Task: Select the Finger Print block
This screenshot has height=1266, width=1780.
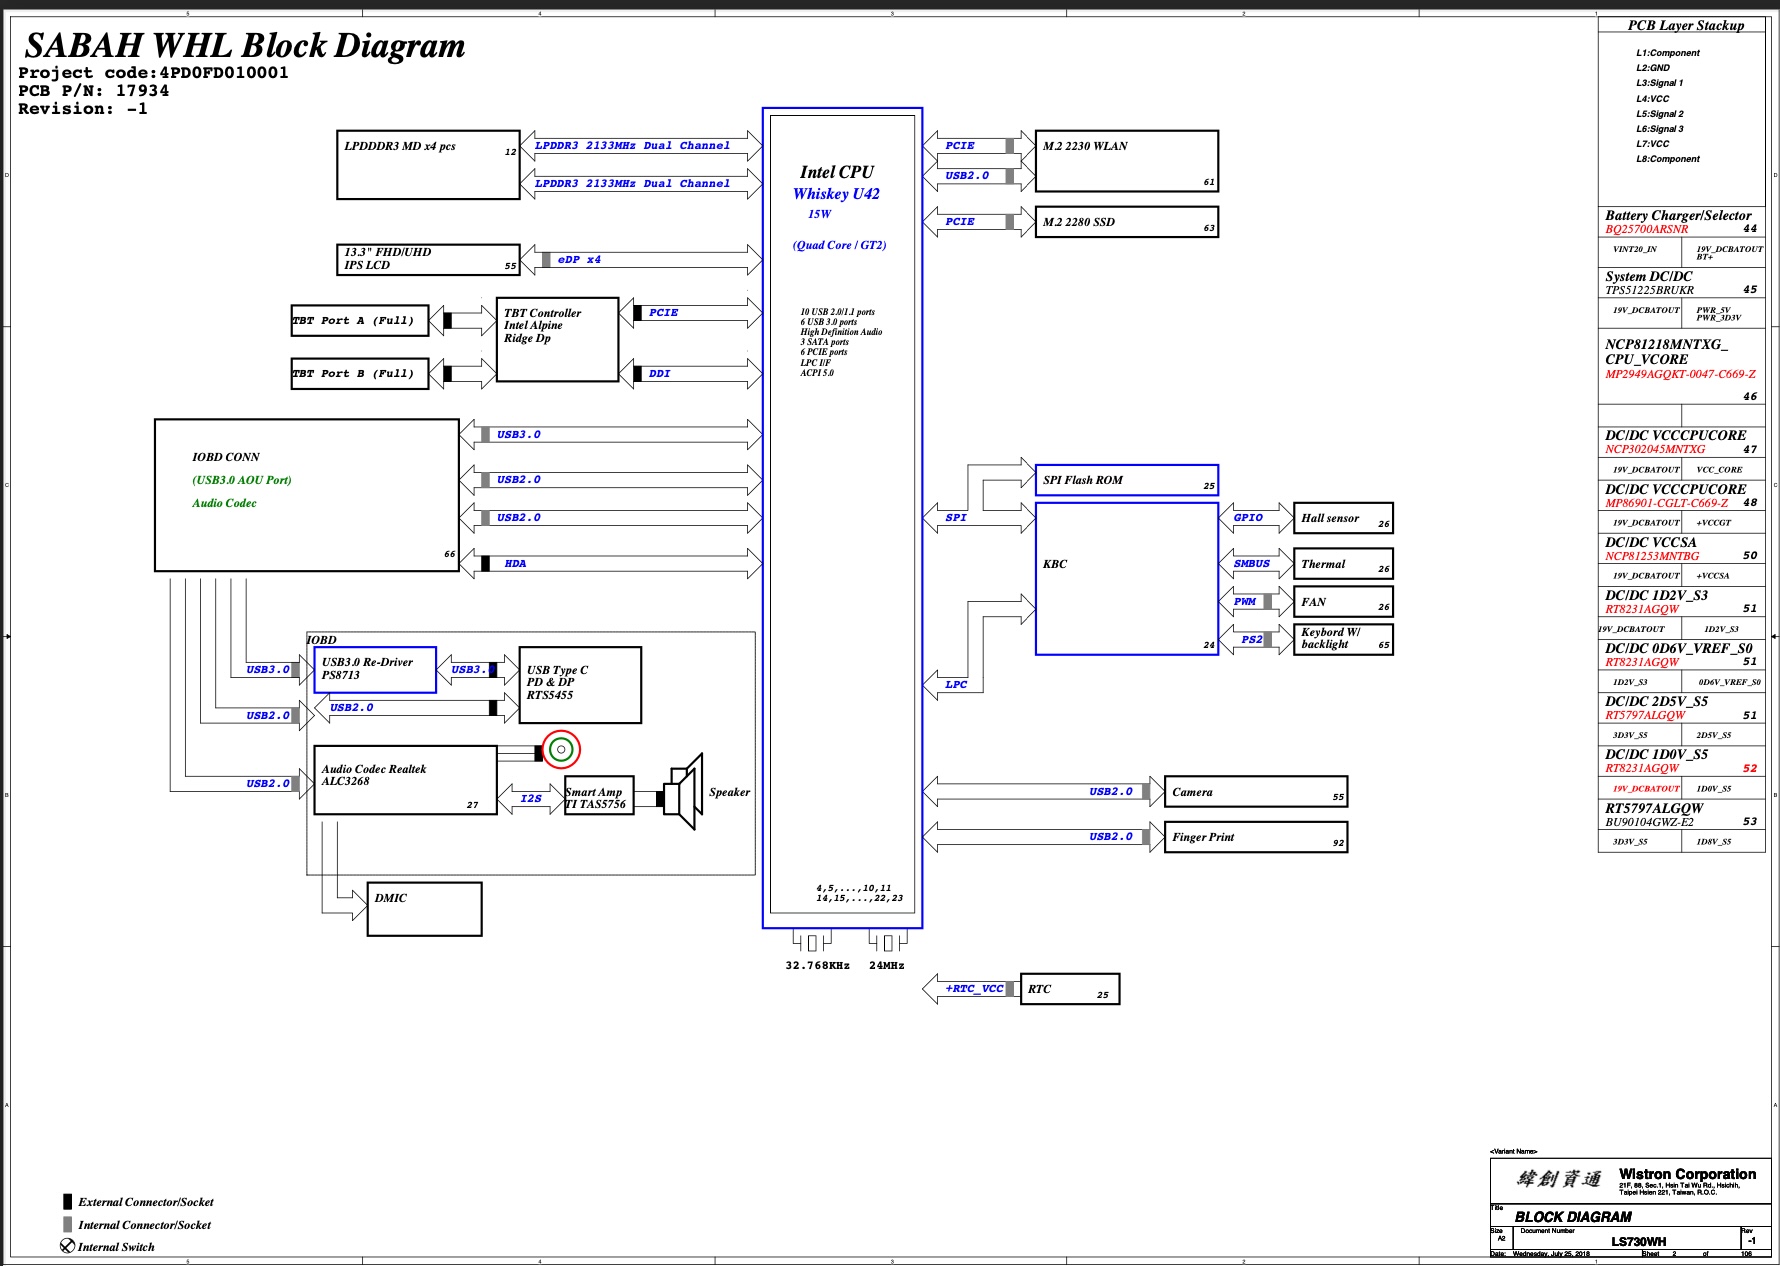Action: coord(1256,837)
